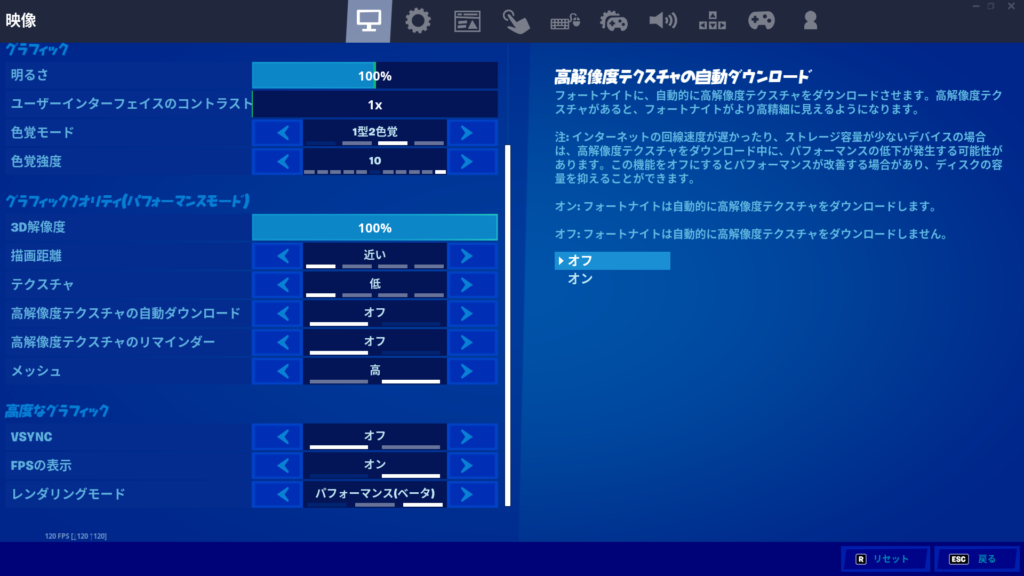Viewport: 1024px width, 576px height.
Task: Open the Keyboard and Mouse settings icon
Action: (565, 19)
